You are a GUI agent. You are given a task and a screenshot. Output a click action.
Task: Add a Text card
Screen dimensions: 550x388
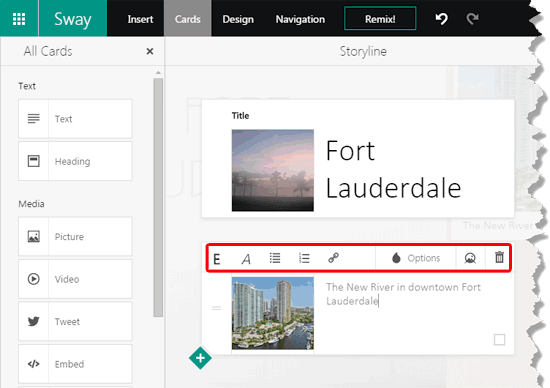click(x=75, y=119)
